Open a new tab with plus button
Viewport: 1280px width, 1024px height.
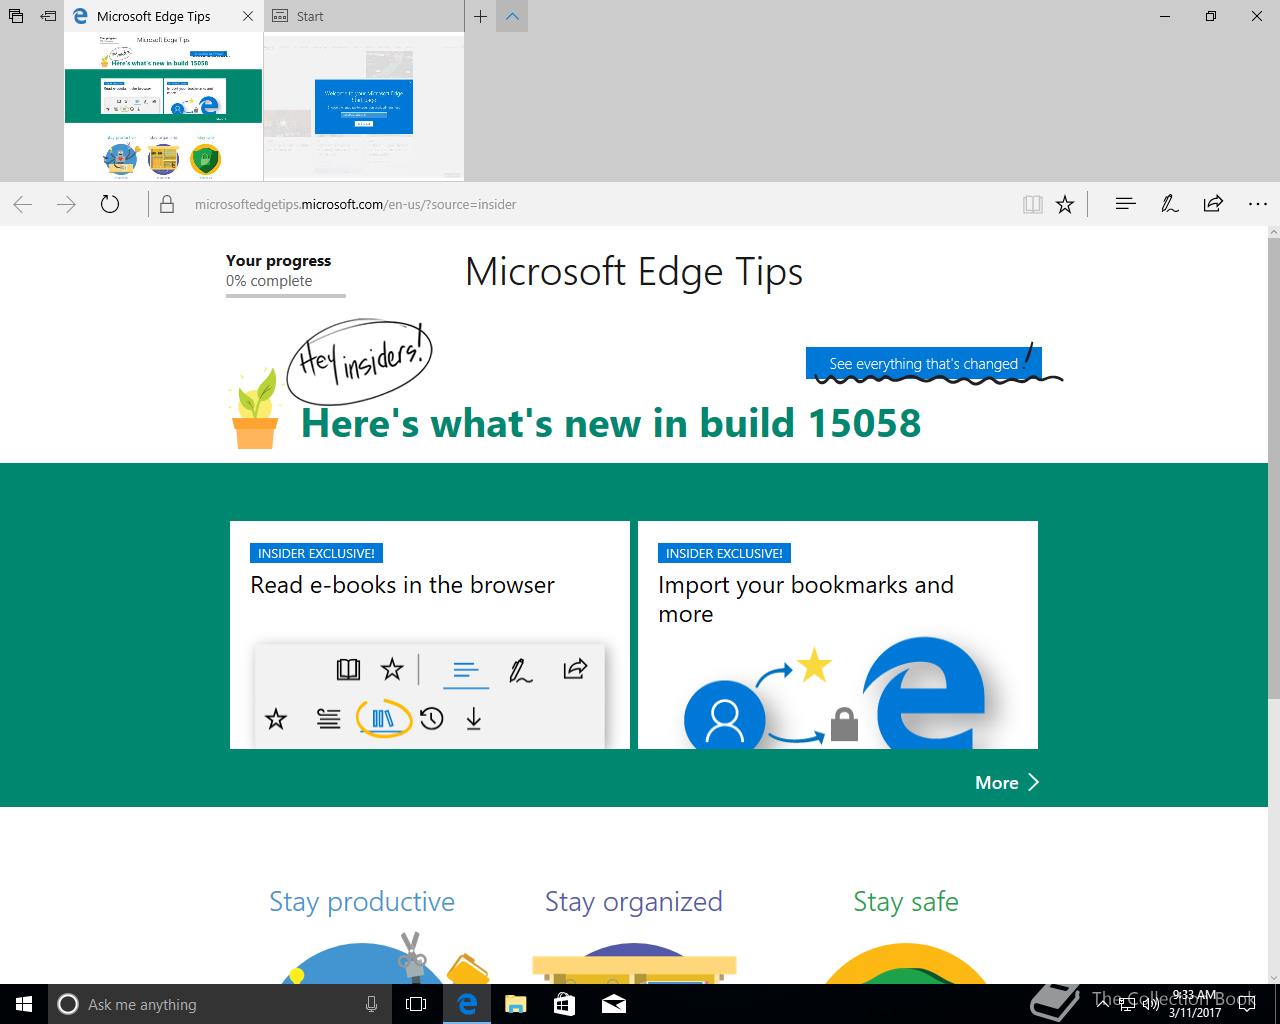481,16
